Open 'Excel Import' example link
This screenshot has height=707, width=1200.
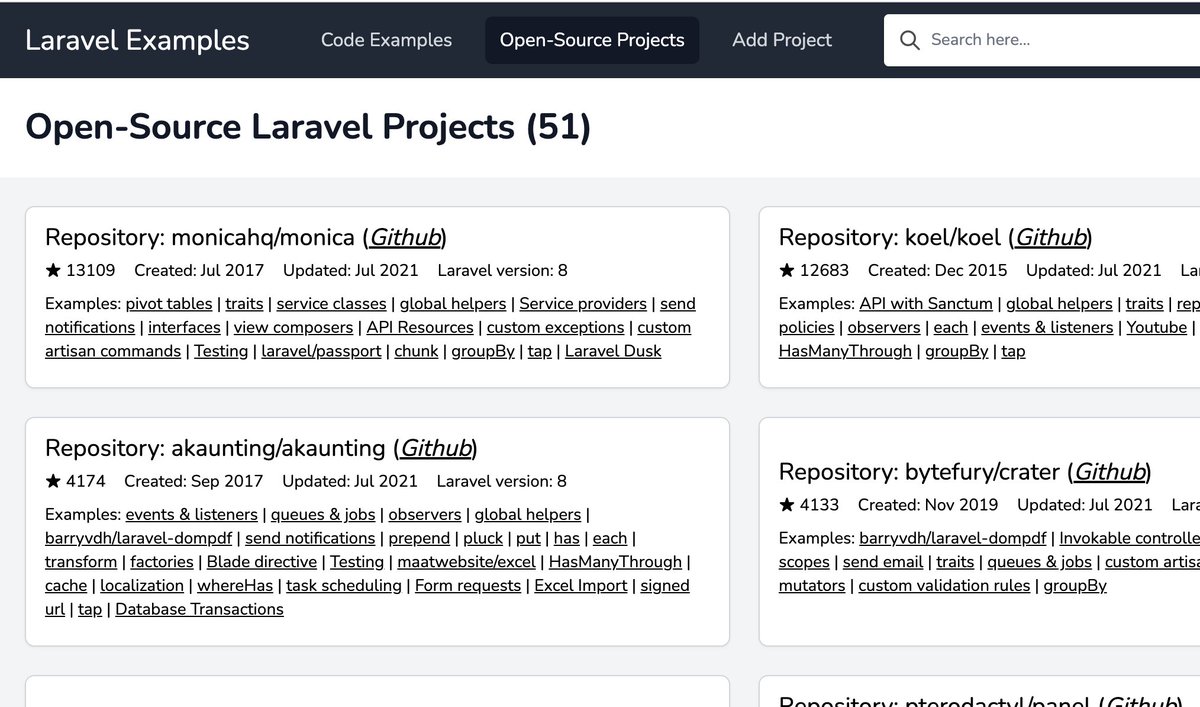[581, 586]
